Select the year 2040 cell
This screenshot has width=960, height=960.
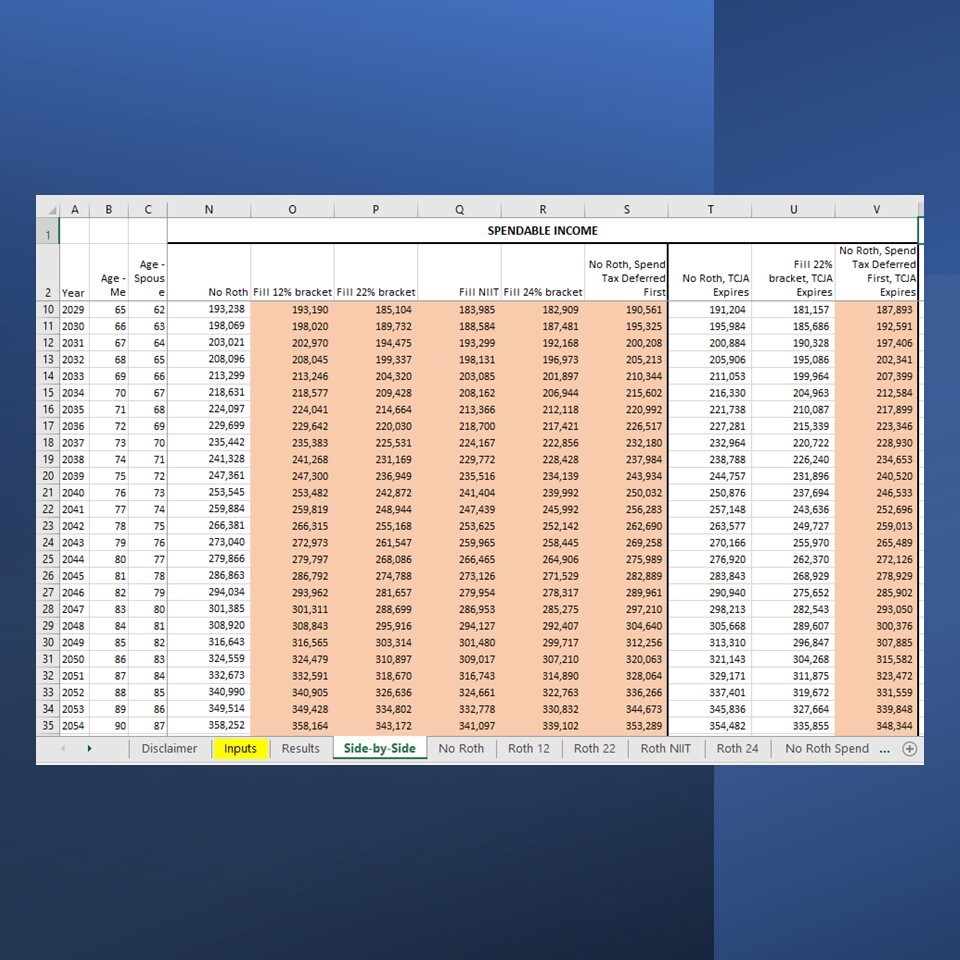pyautogui.click(x=75, y=493)
